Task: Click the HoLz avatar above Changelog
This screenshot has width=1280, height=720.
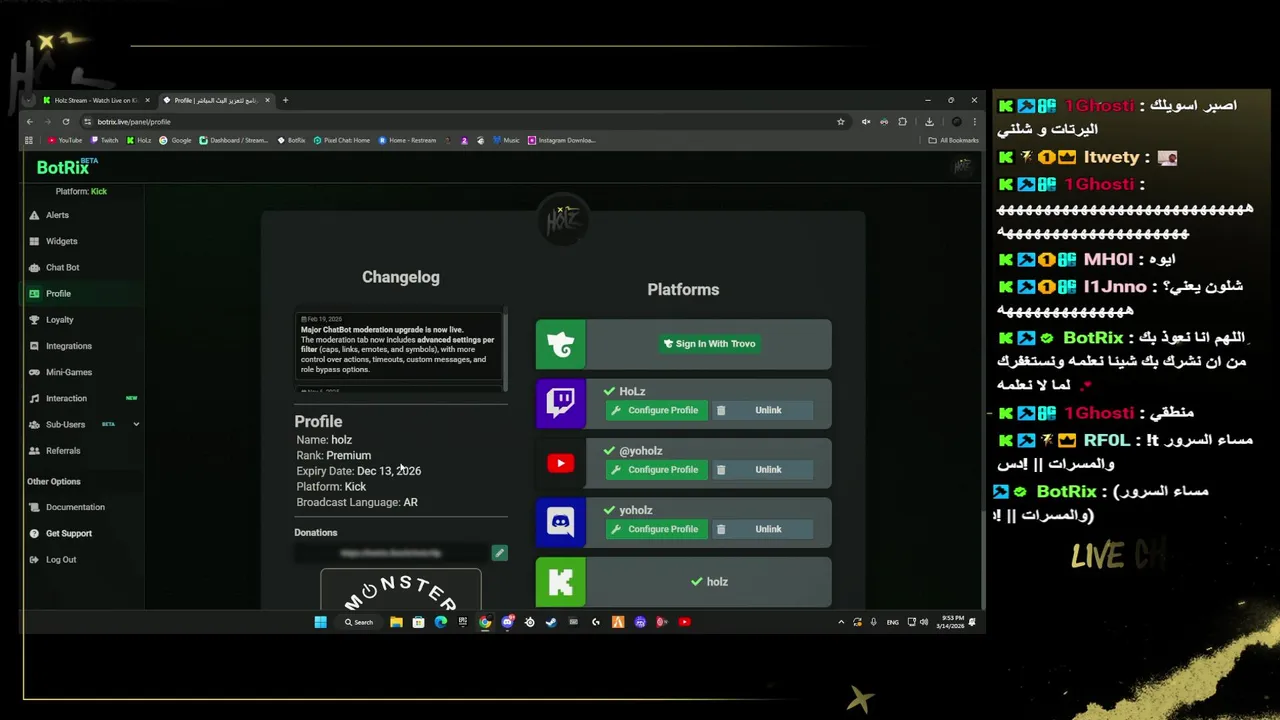Action: (x=562, y=220)
